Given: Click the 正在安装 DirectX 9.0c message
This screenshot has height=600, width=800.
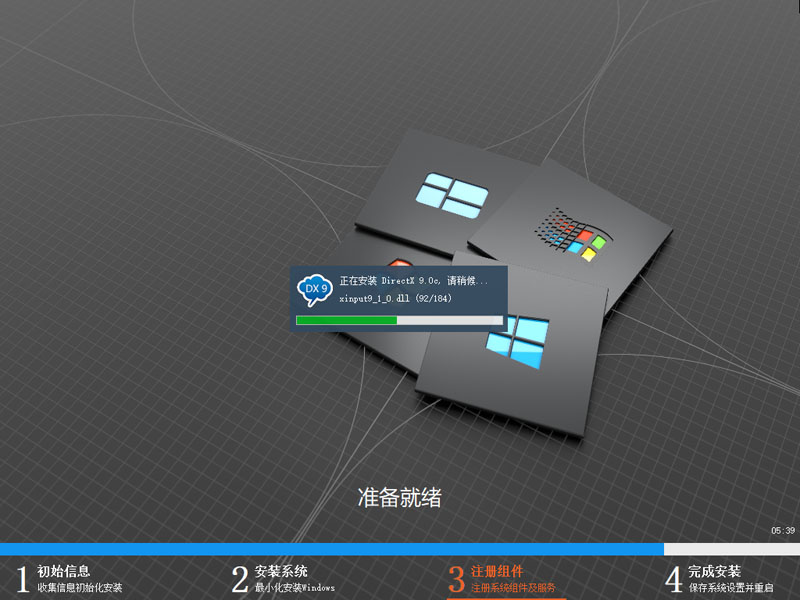Looking at the screenshot, I should [x=414, y=281].
